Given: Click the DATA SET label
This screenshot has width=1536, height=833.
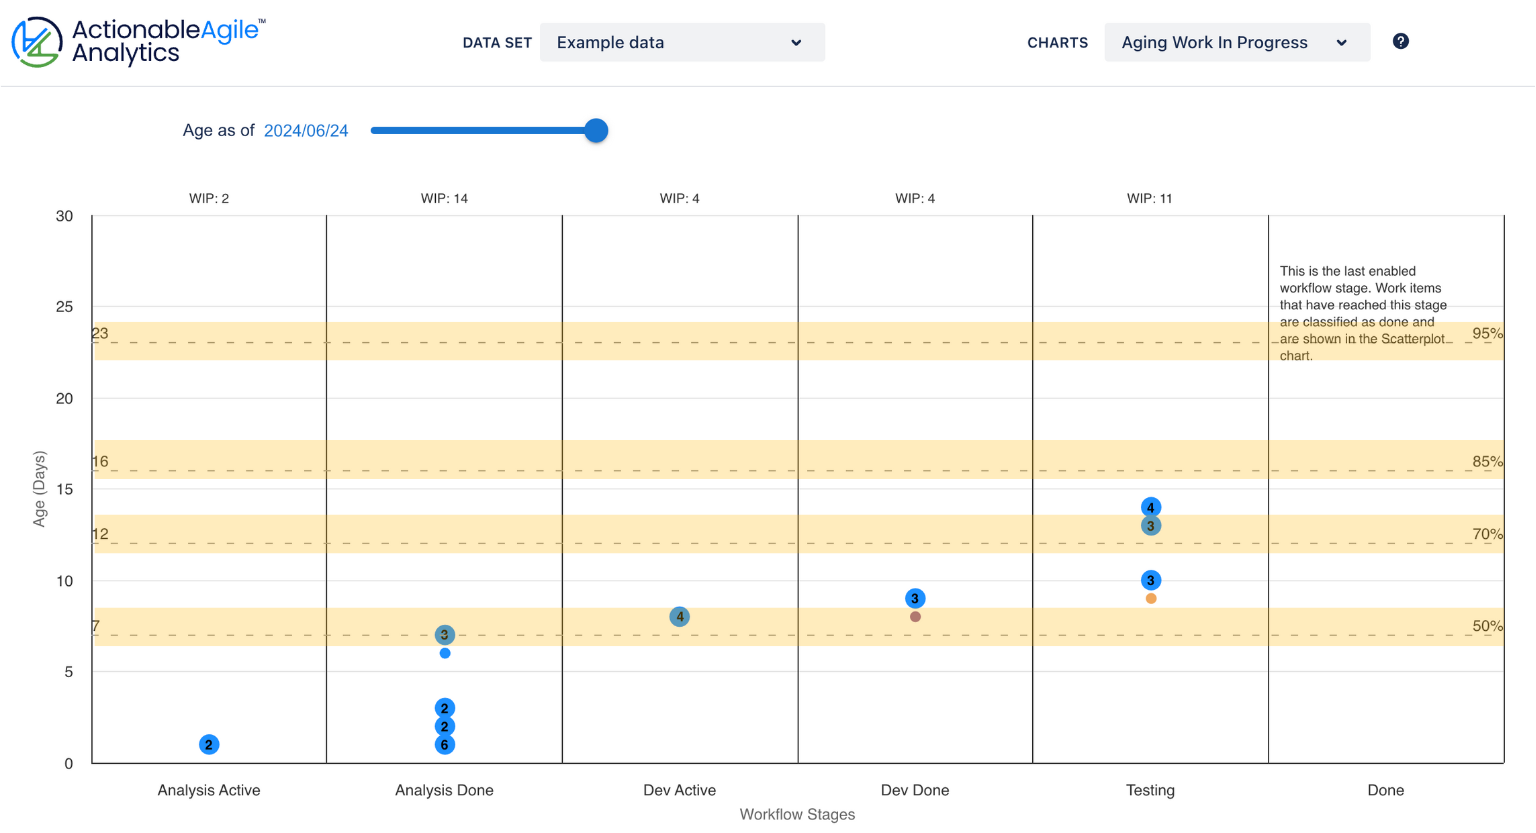Looking at the screenshot, I should [497, 42].
